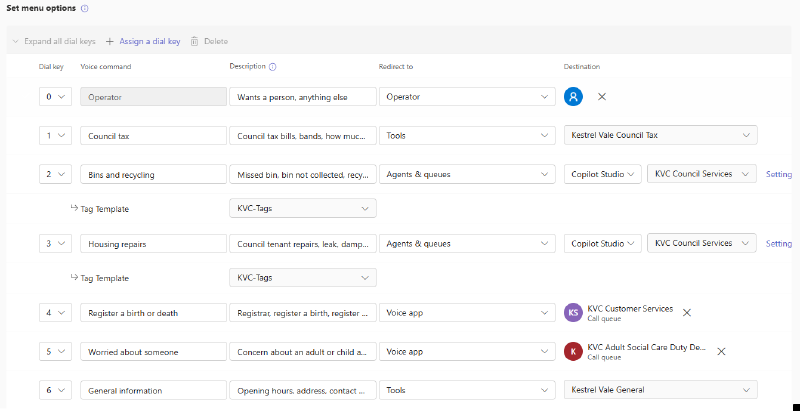This screenshot has height=411, width=800.
Task: Open Bins and recycling Redirect to dropdown
Action: click(467, 174)
